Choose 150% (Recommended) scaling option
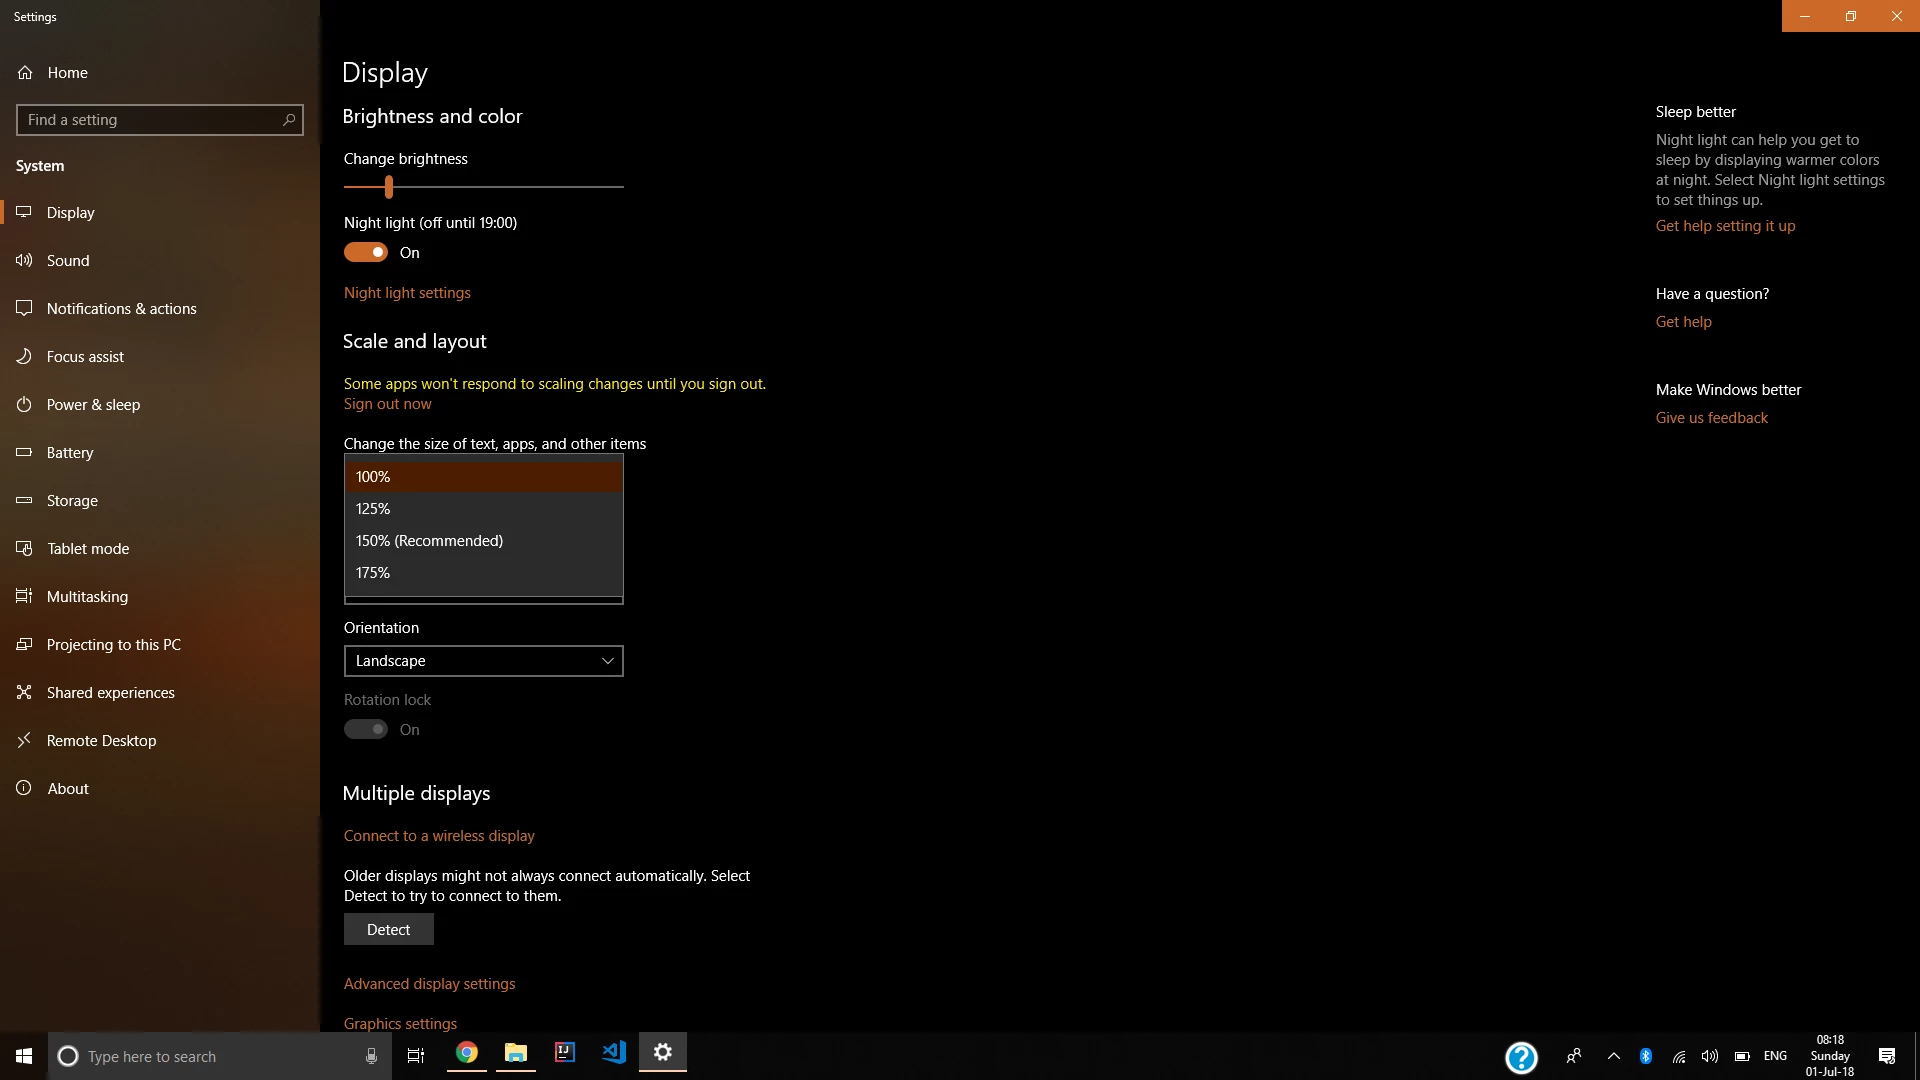1920x1080 pixels. click(x=483, y=541)
